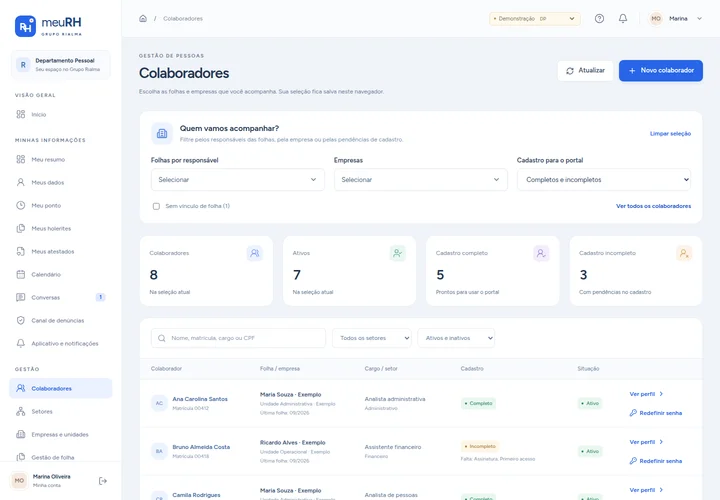Screen dimensions: 720x500
Task: Click the BA avatar of Bruno Almeida Costa
Action: [x=159, y=451]
